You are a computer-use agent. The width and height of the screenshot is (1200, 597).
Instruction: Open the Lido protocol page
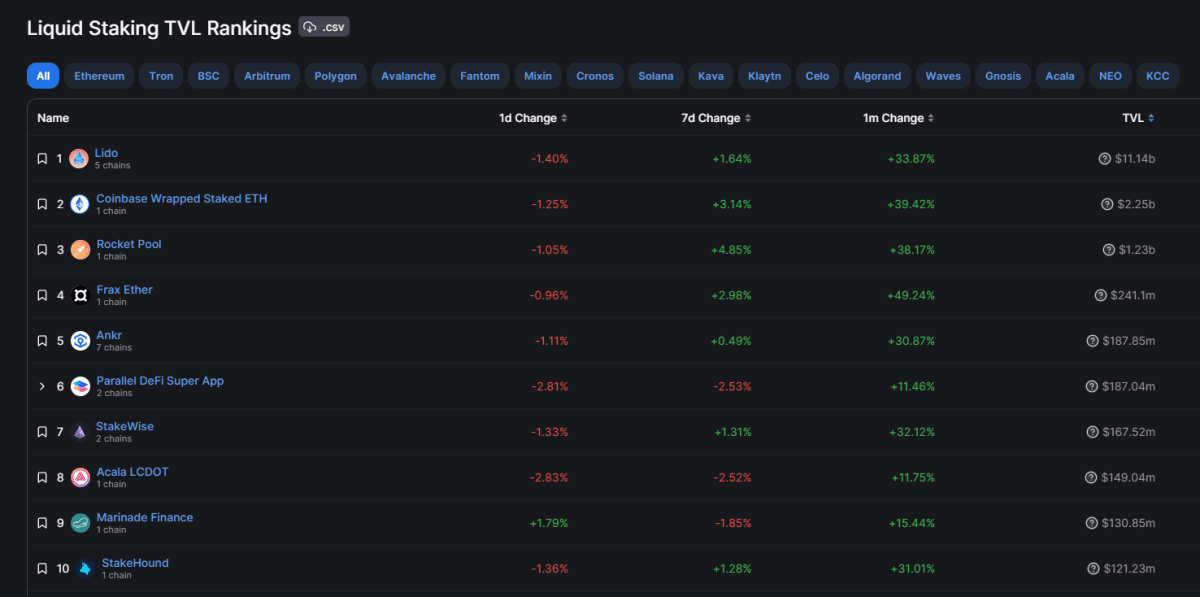[x=106, y=153]
